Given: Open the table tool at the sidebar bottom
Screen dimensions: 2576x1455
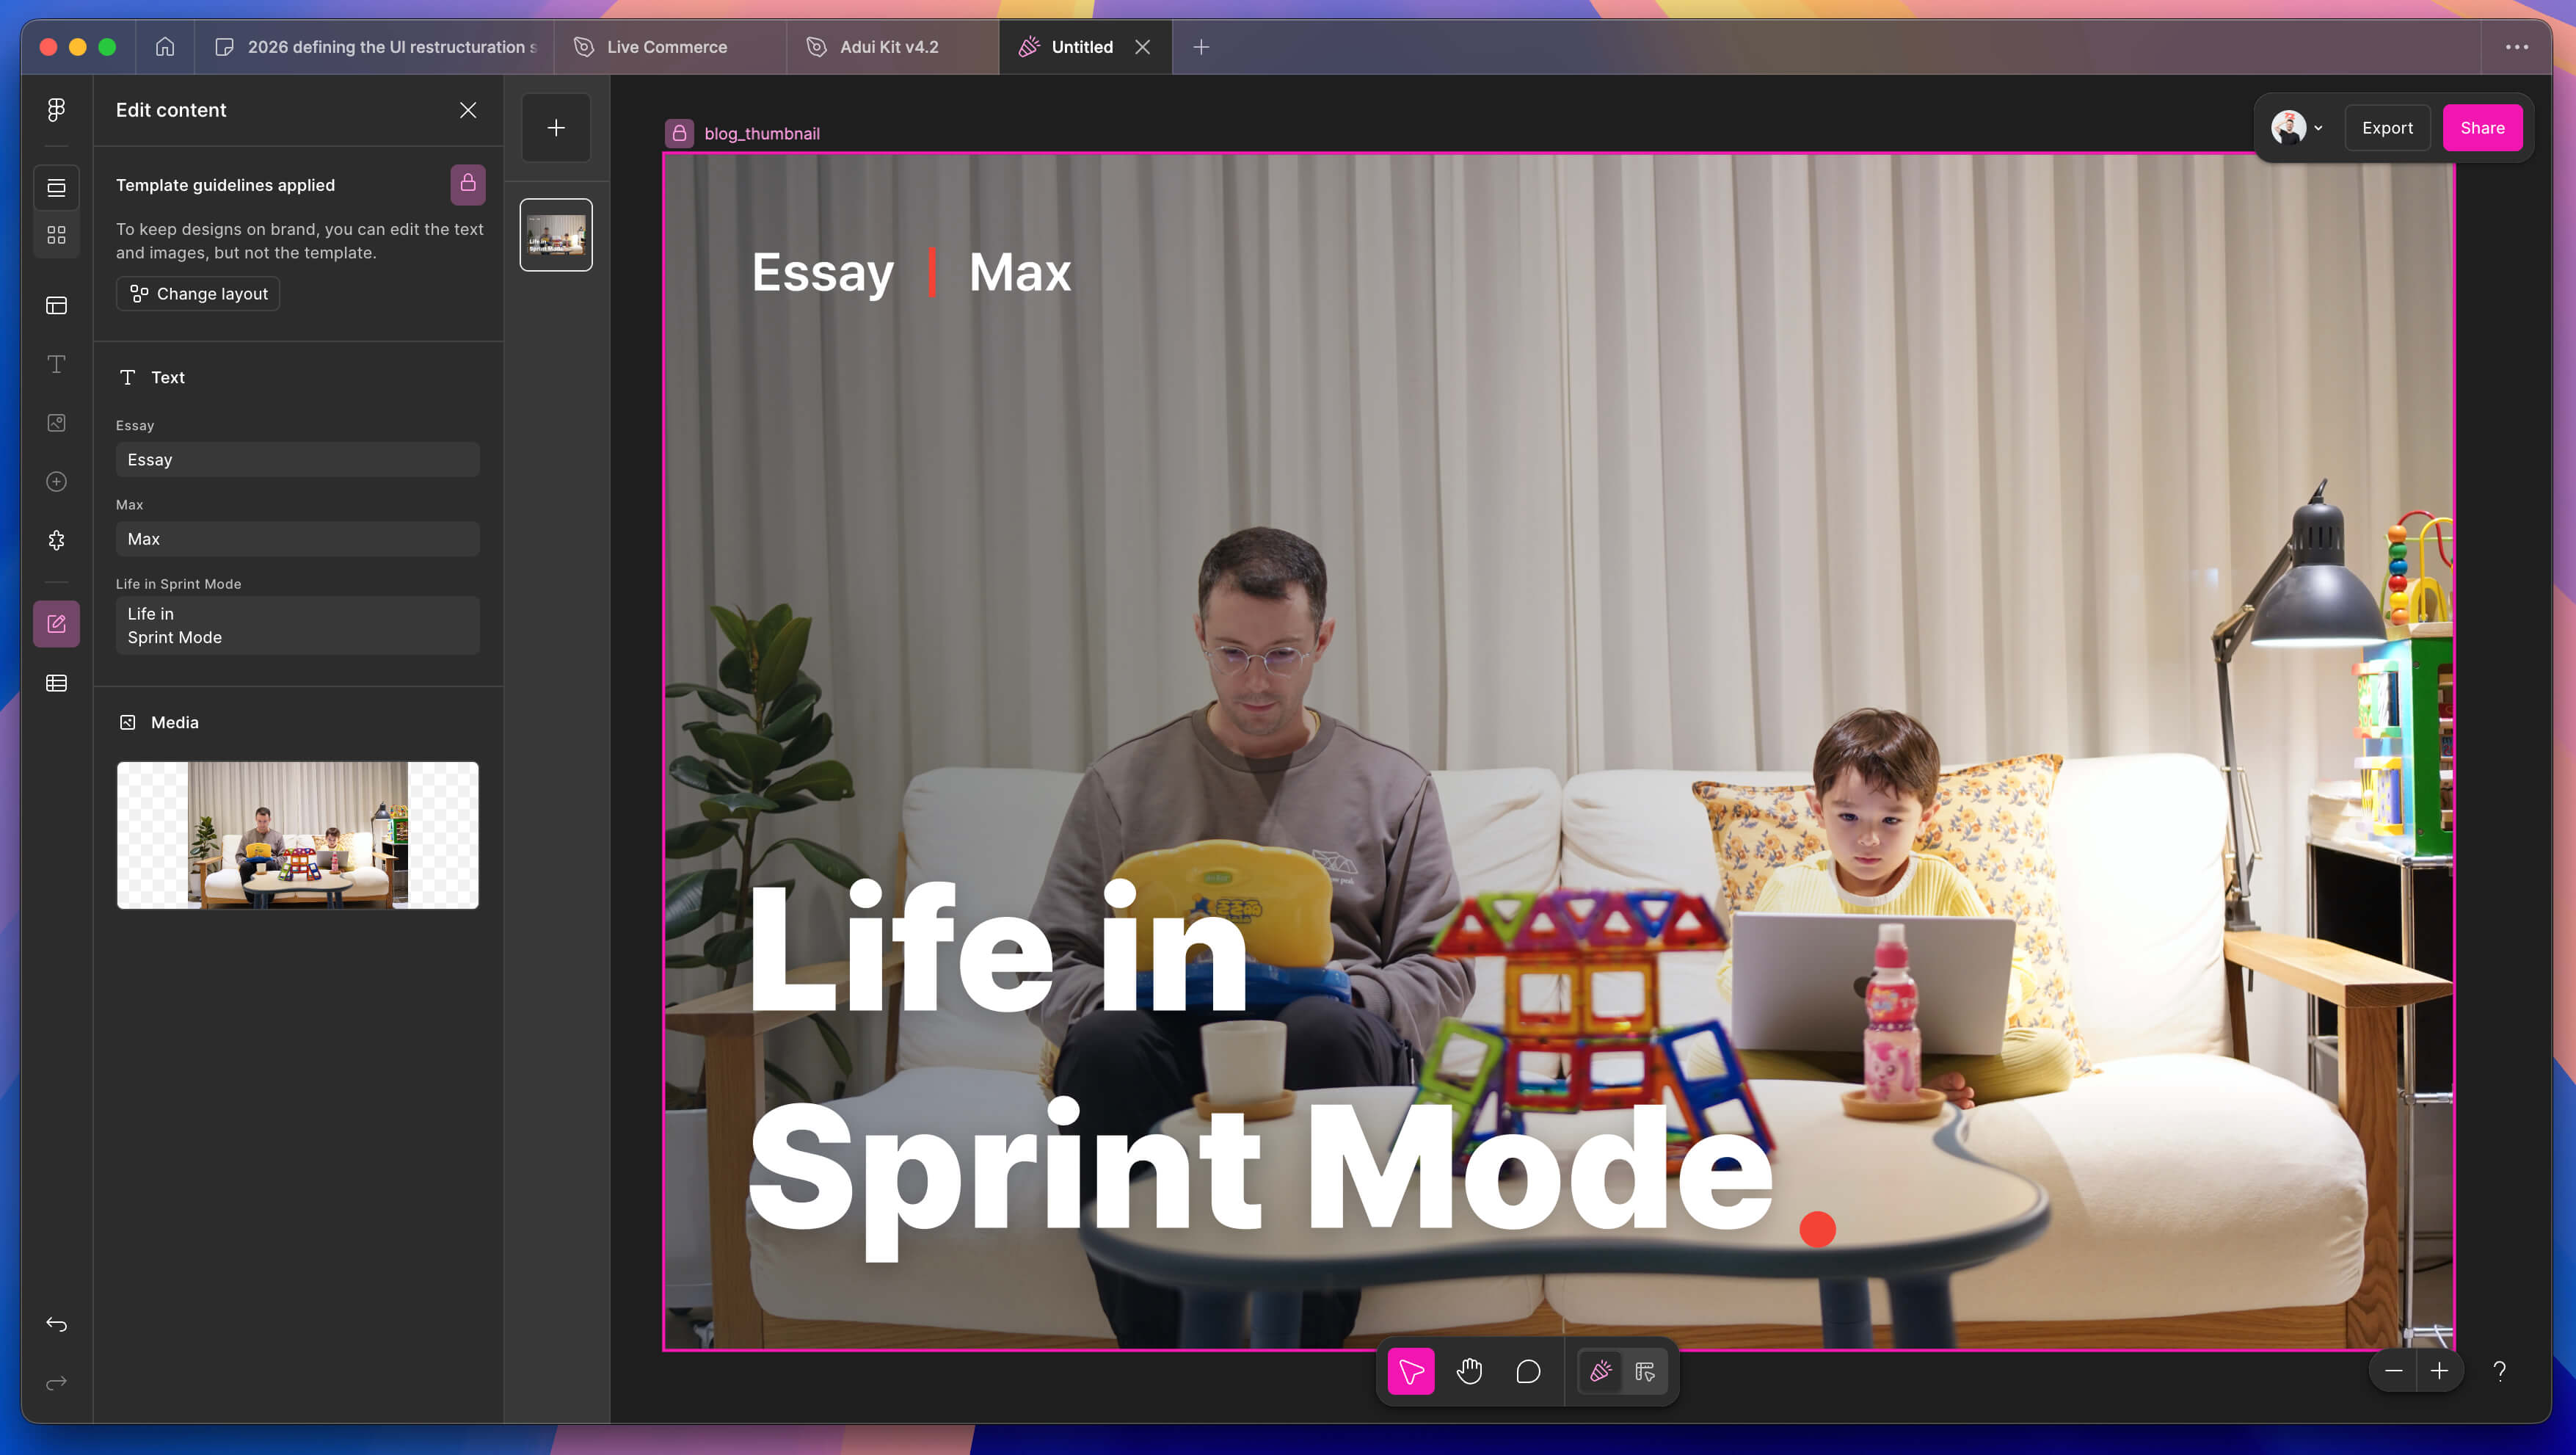Looking at the screenshot, I should click(x=56, y=683).
